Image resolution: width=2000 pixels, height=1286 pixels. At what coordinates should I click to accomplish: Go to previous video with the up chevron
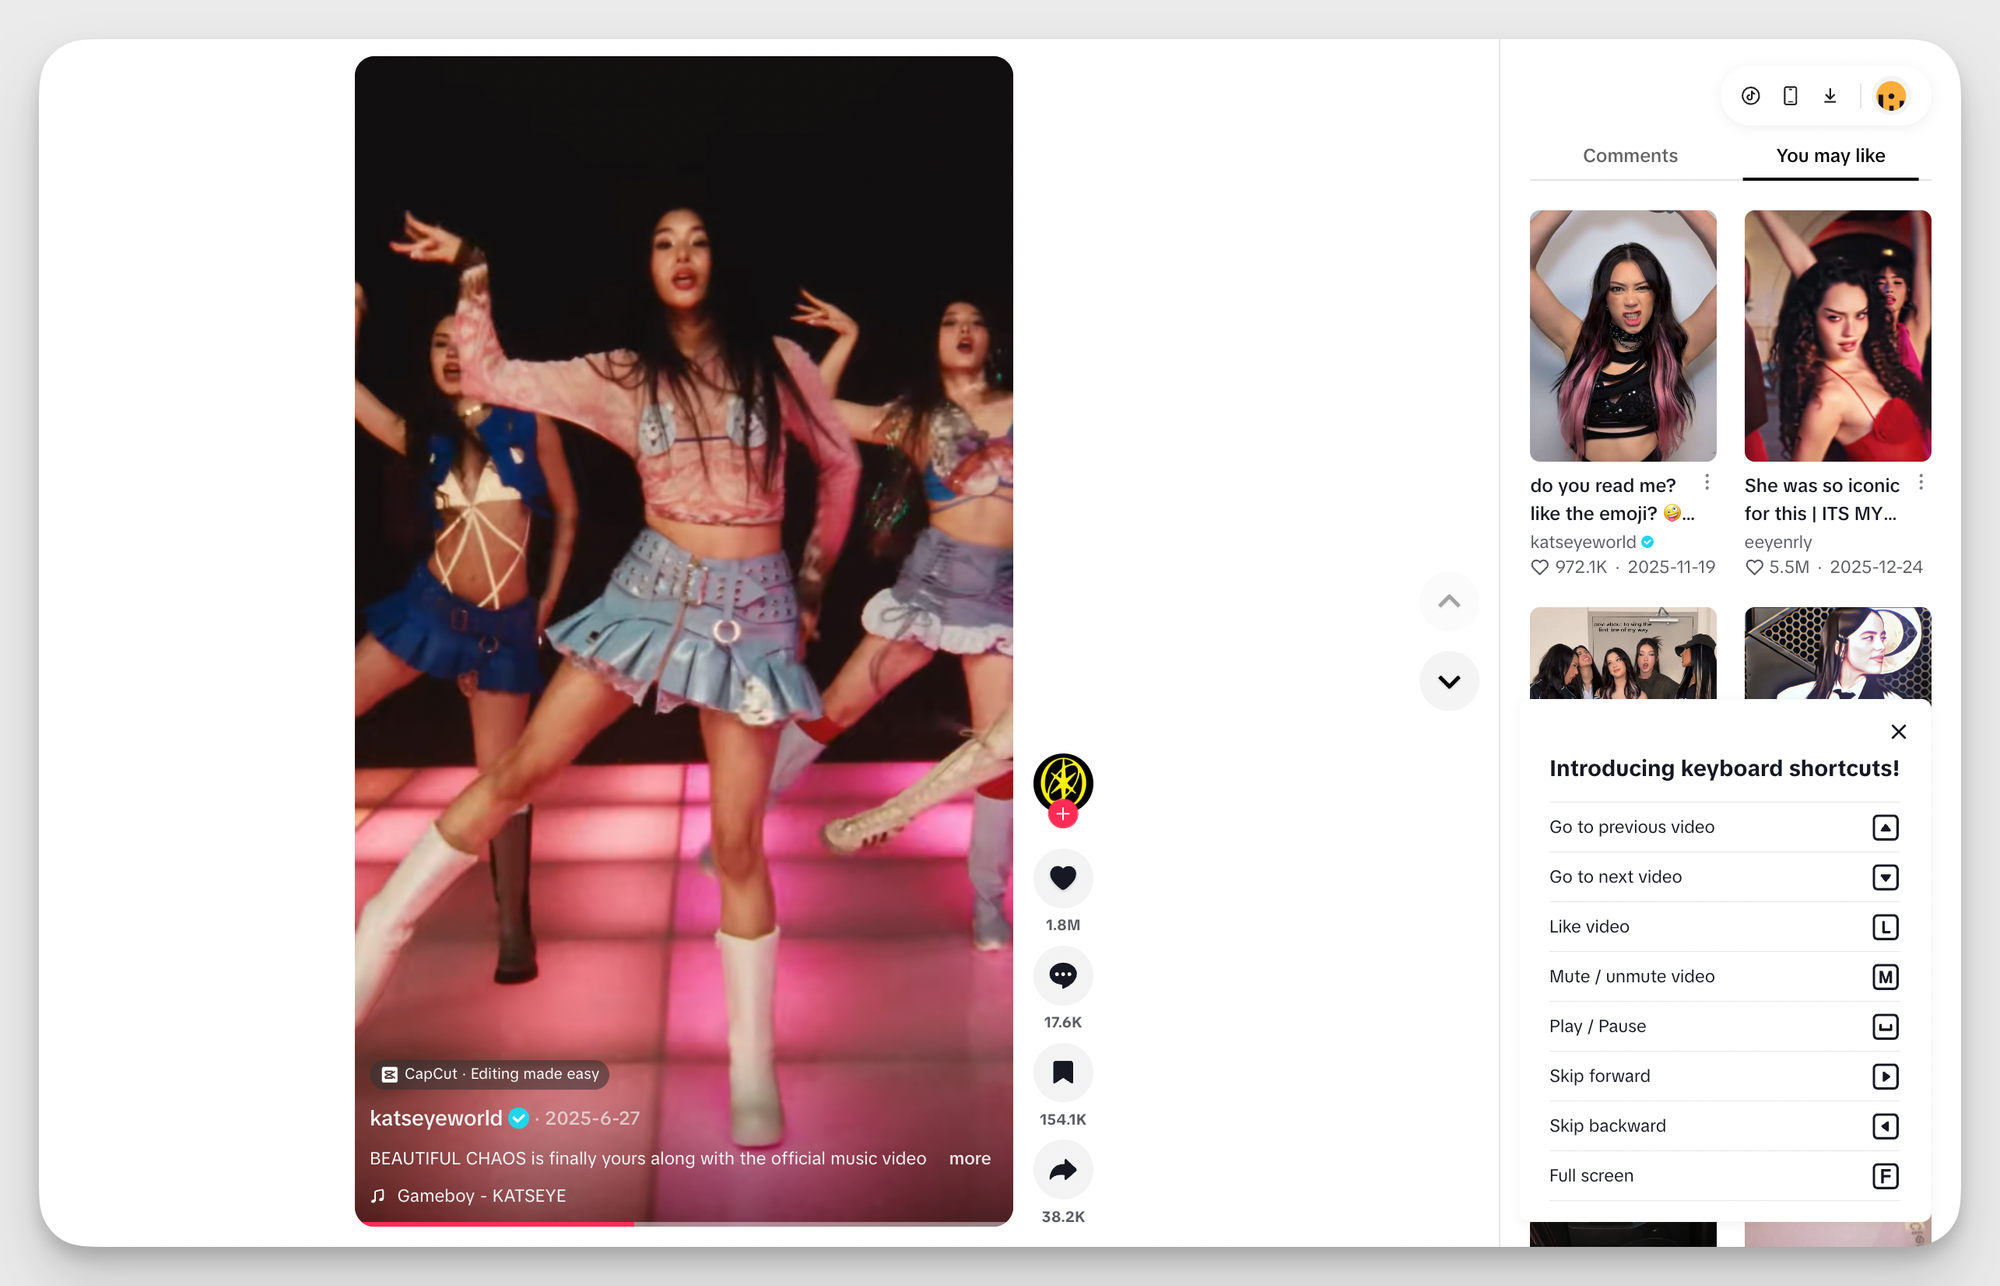1449,601
